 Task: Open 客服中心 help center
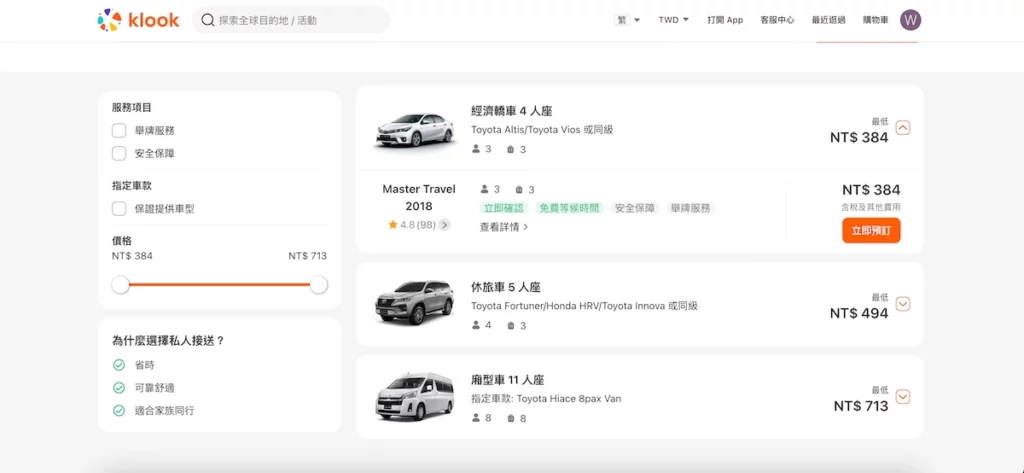point(777,20)
